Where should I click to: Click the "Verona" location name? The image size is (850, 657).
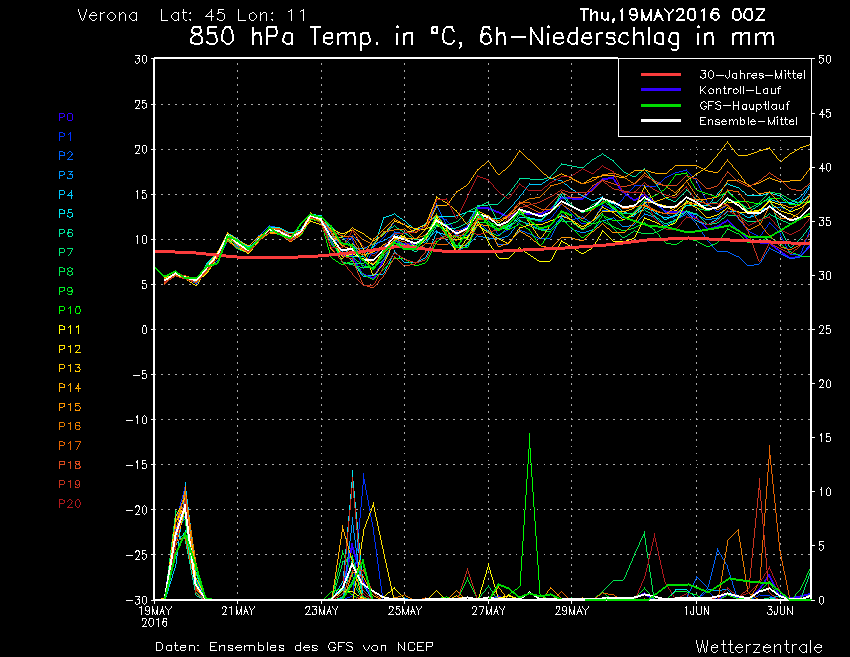coord(108,15)
